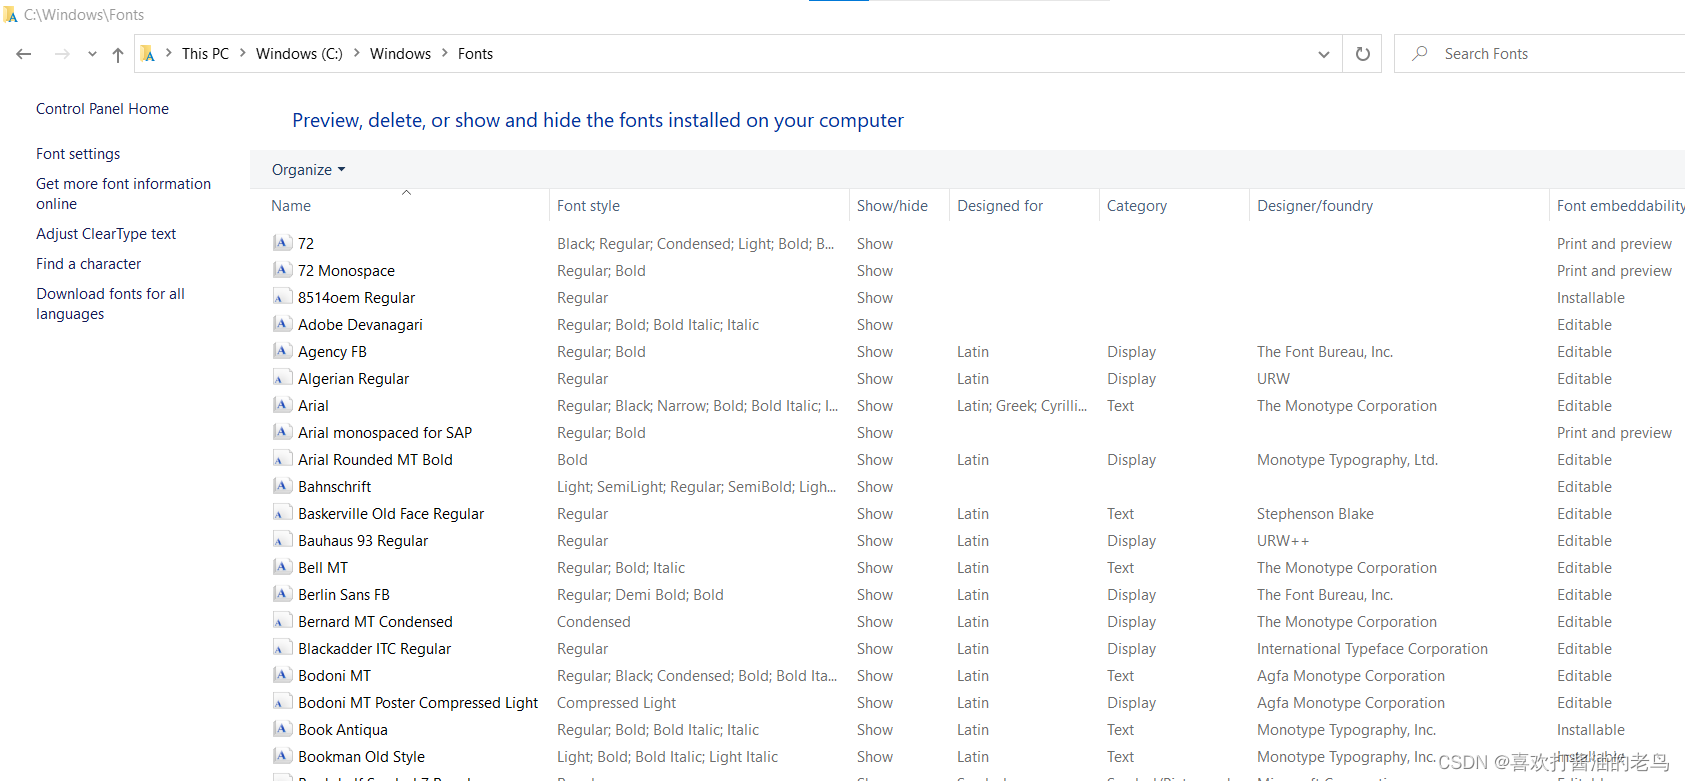Refresh the Fonts folder view
This screenshot has height=781, width=1685.
[1362, 54]
